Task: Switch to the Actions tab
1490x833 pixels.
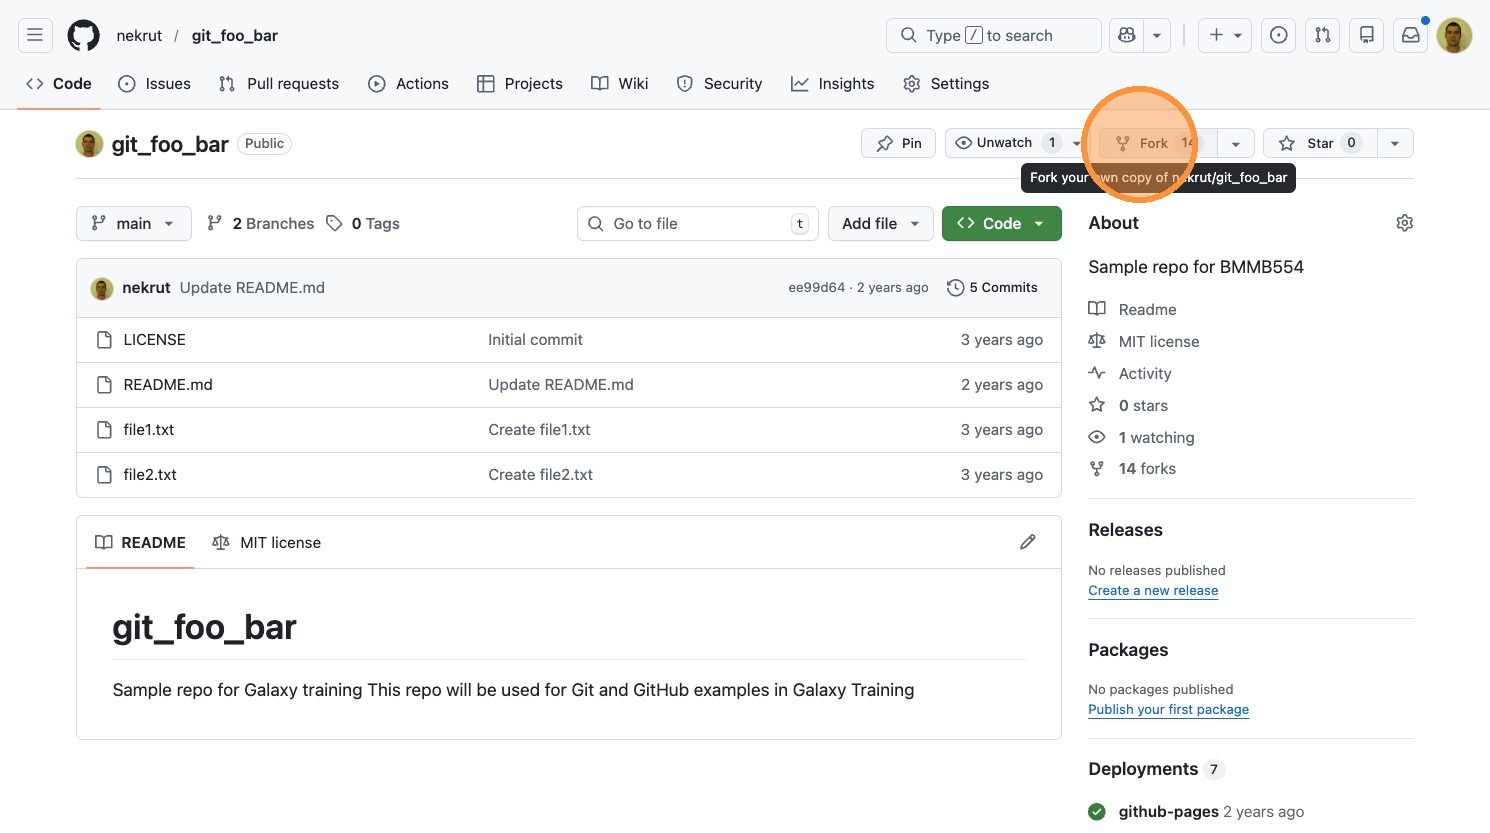Action: [x=408, y=84]
